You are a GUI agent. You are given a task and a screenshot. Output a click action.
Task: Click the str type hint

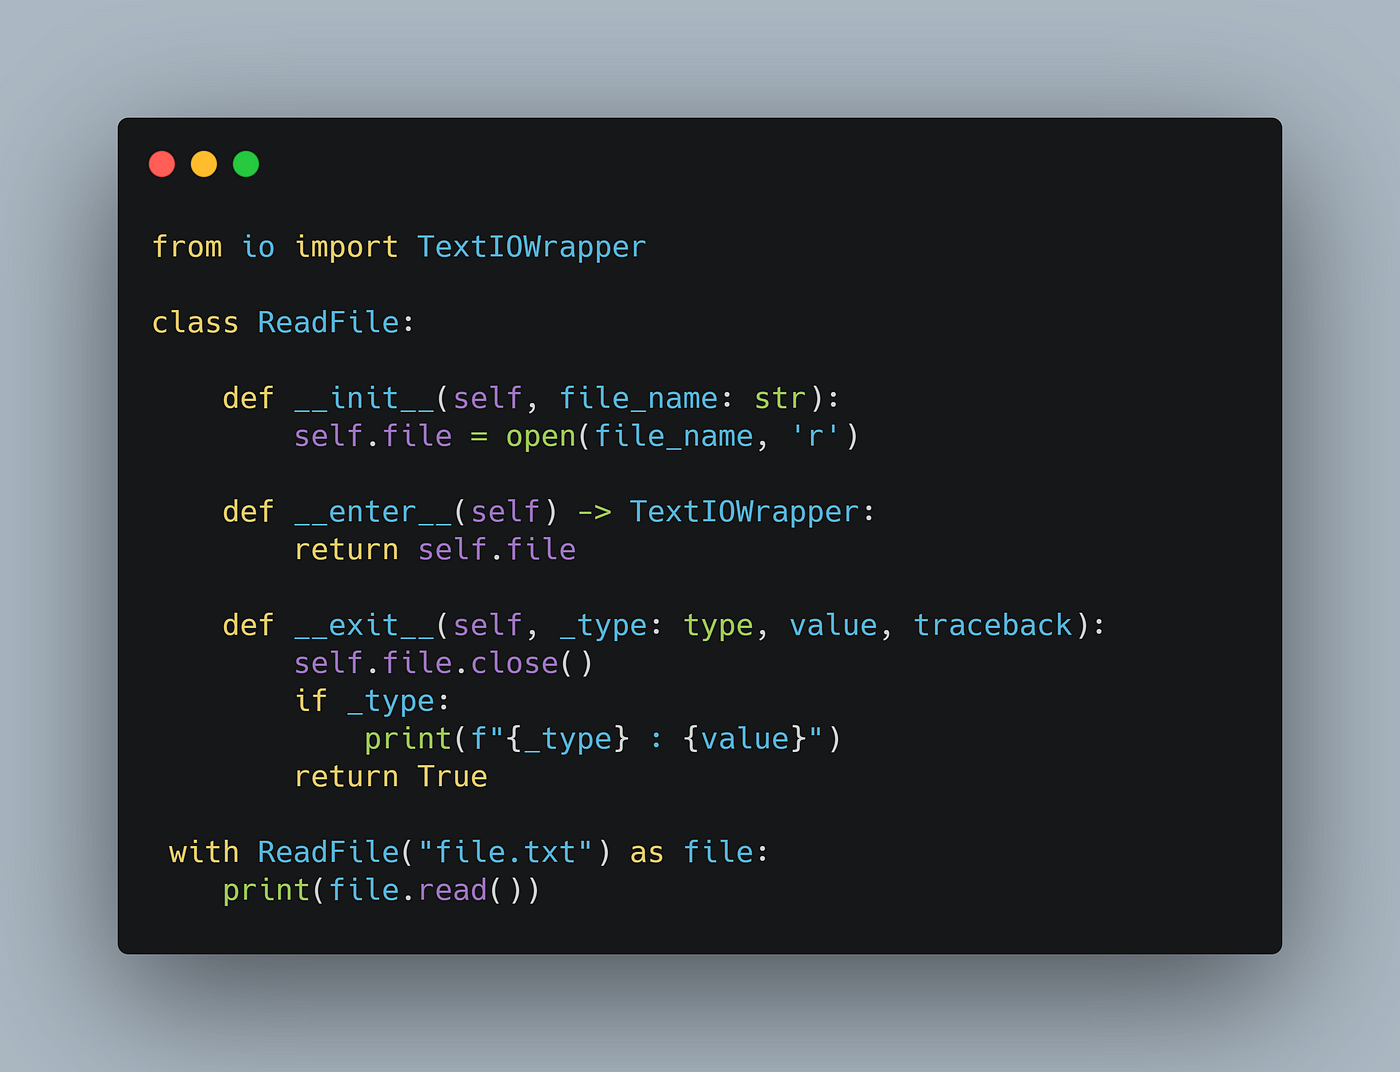[x=779, y=398]
